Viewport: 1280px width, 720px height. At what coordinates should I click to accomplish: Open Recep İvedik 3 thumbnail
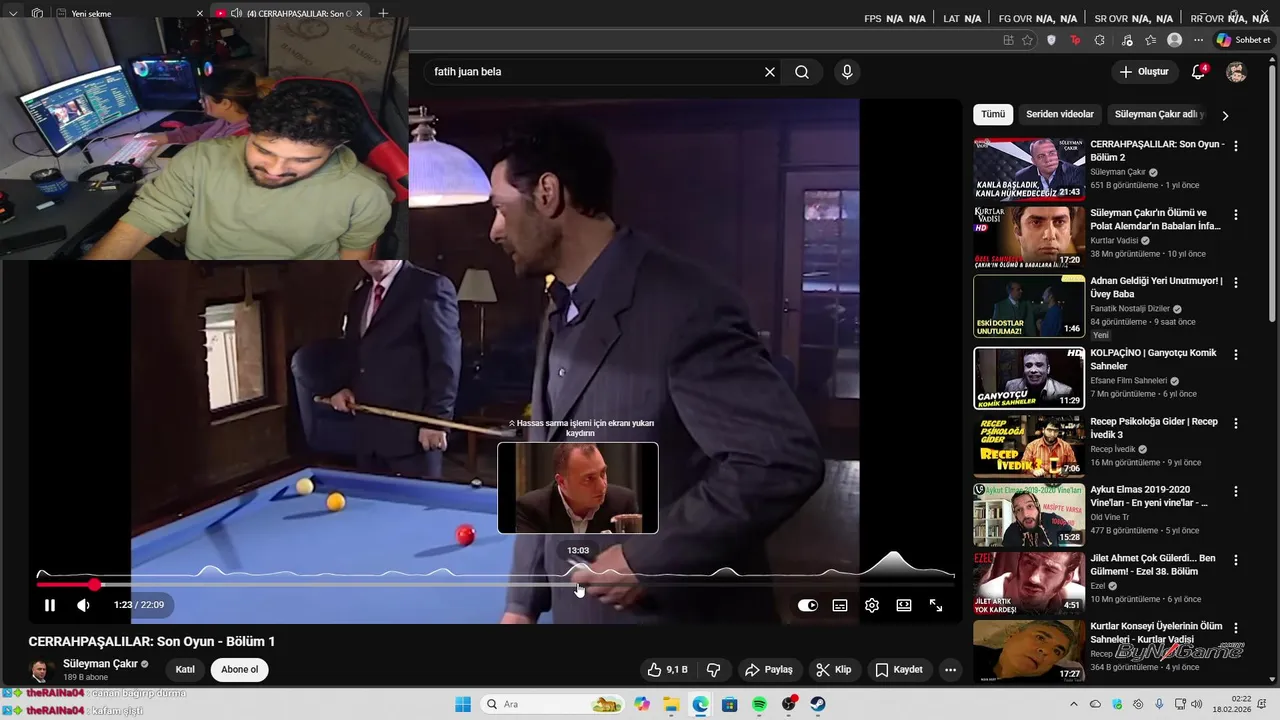[x=1029, y=446]
